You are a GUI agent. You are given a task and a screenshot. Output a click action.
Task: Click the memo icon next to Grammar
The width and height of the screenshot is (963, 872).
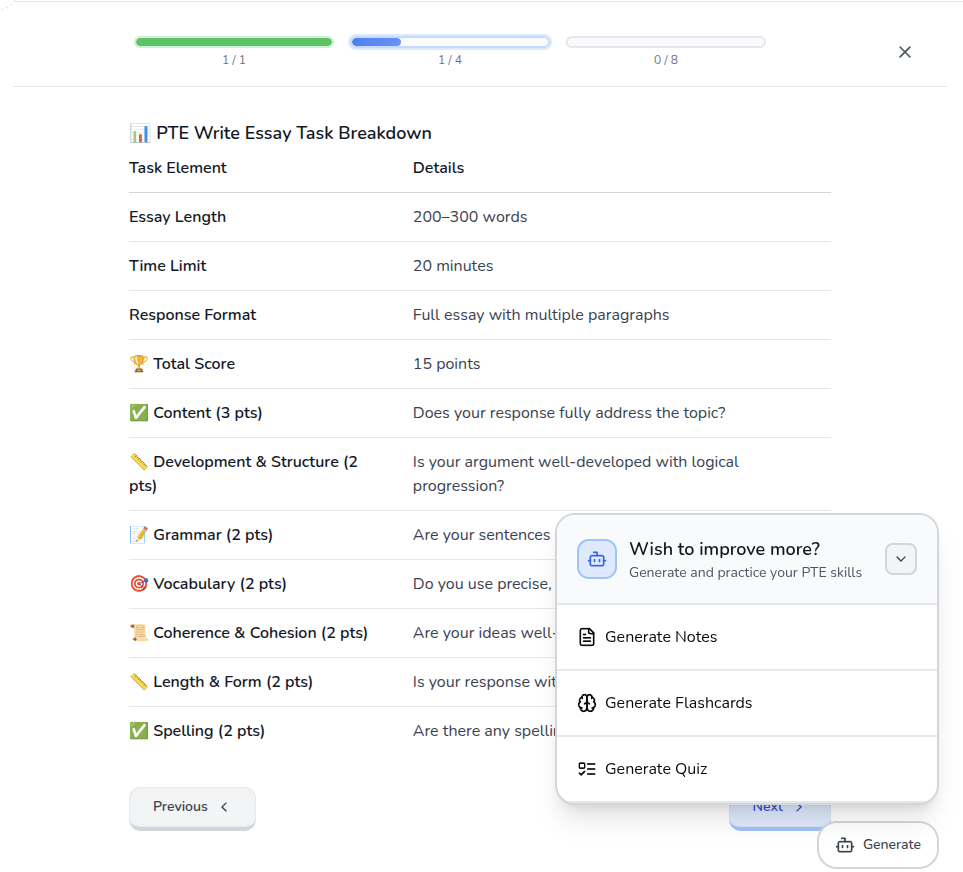[139, 535]
